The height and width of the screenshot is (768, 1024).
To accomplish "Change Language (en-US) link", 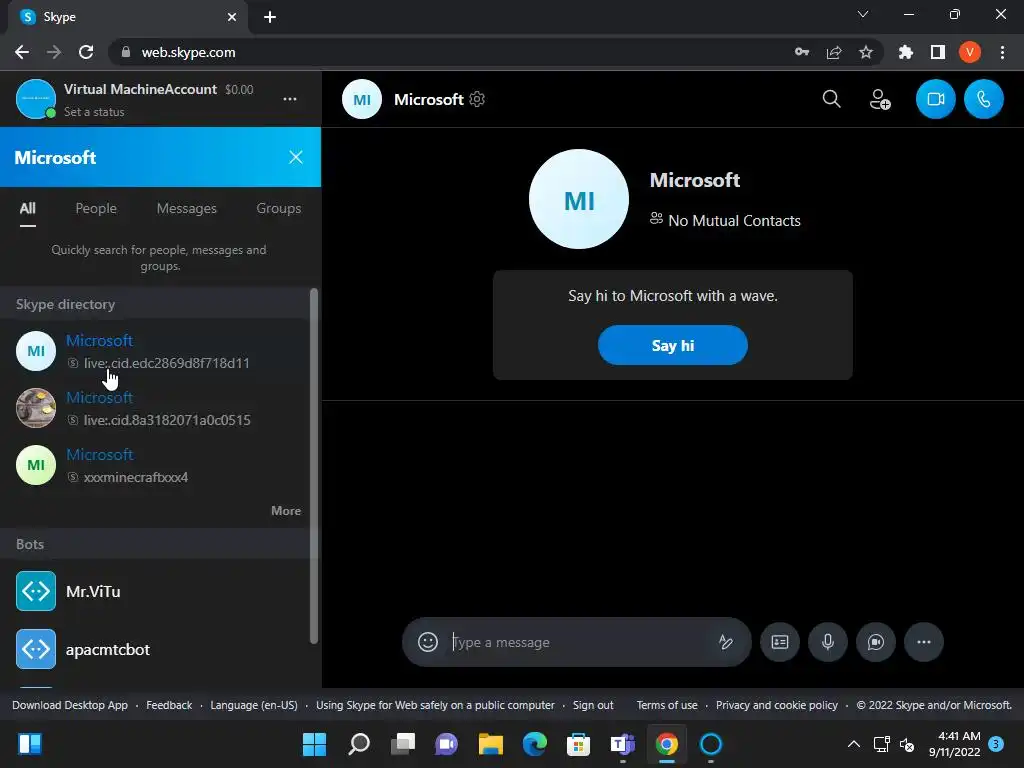I will pyautogui.click(x=254, y=705).
